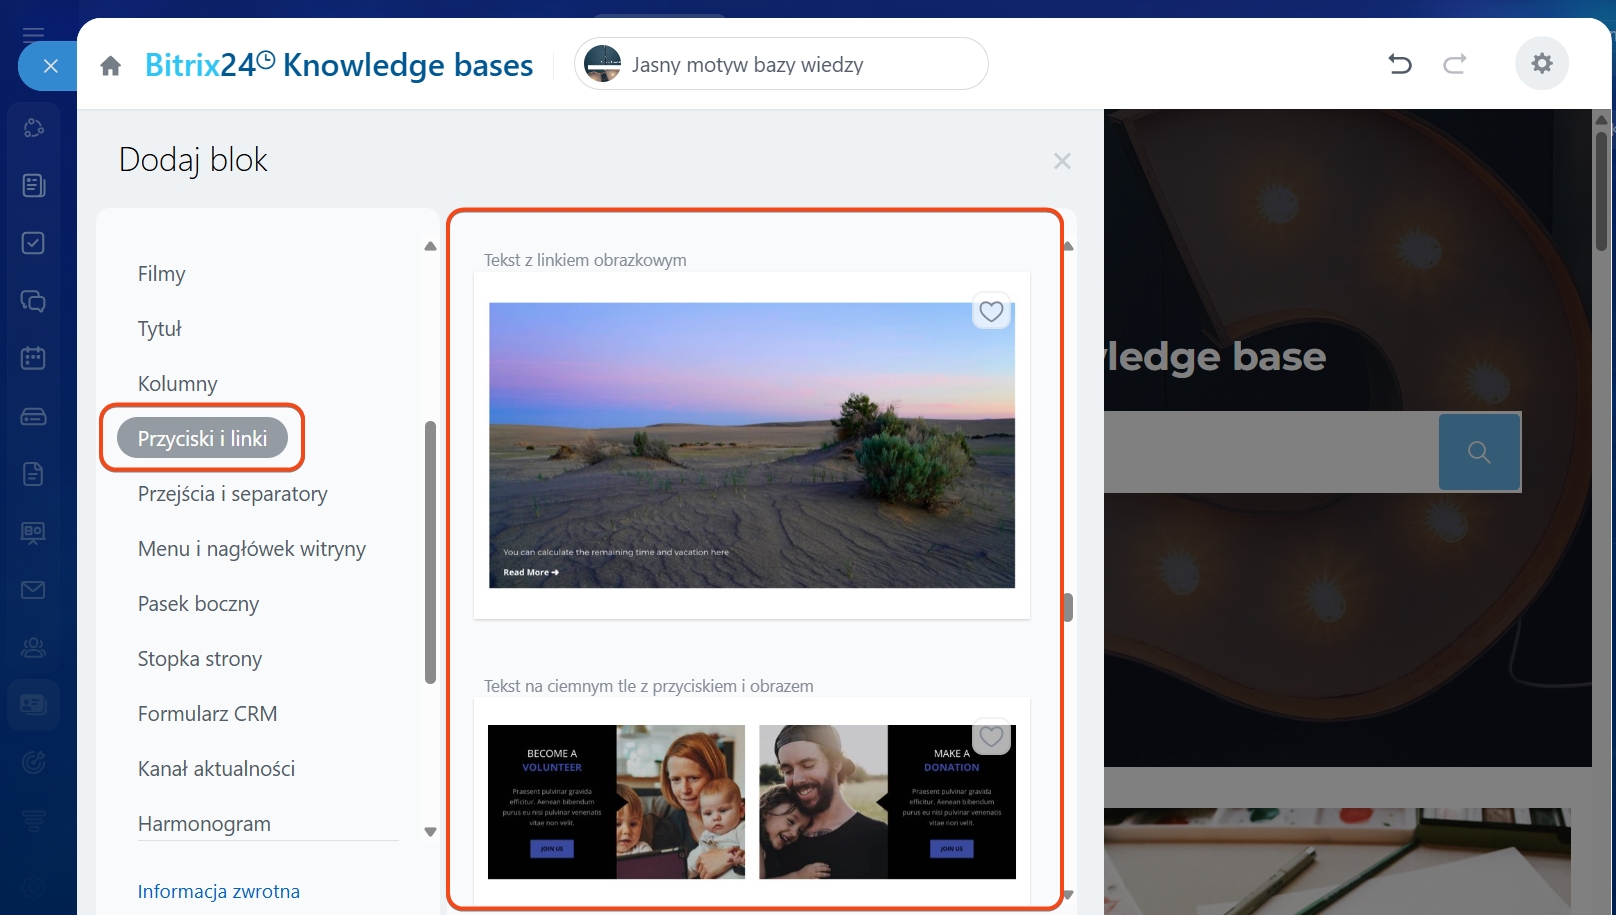
Task: Insert the desert image link block thumbnail
Action: [751, 445]
